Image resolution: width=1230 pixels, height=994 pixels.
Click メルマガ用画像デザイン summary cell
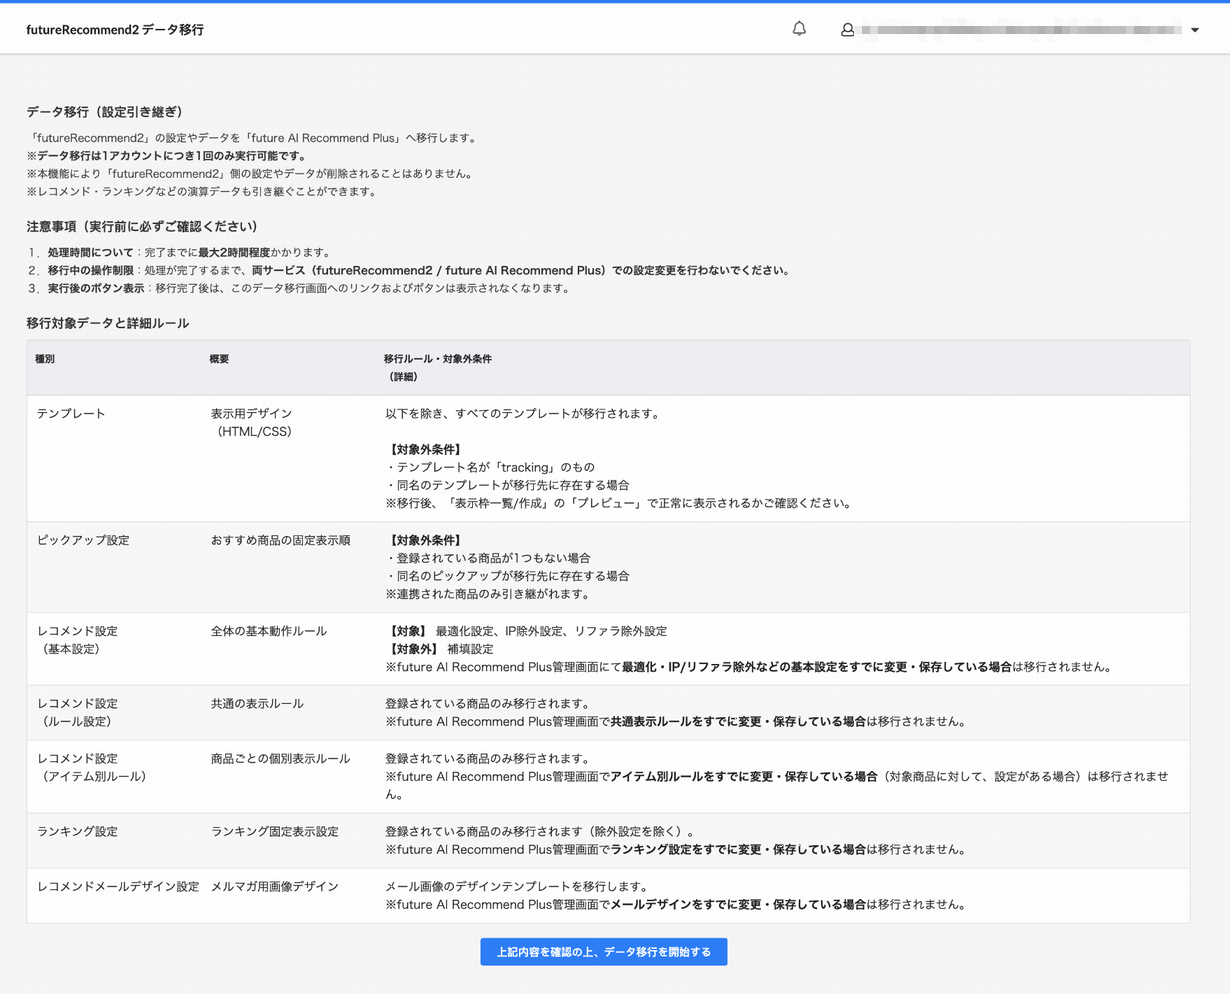275,886
